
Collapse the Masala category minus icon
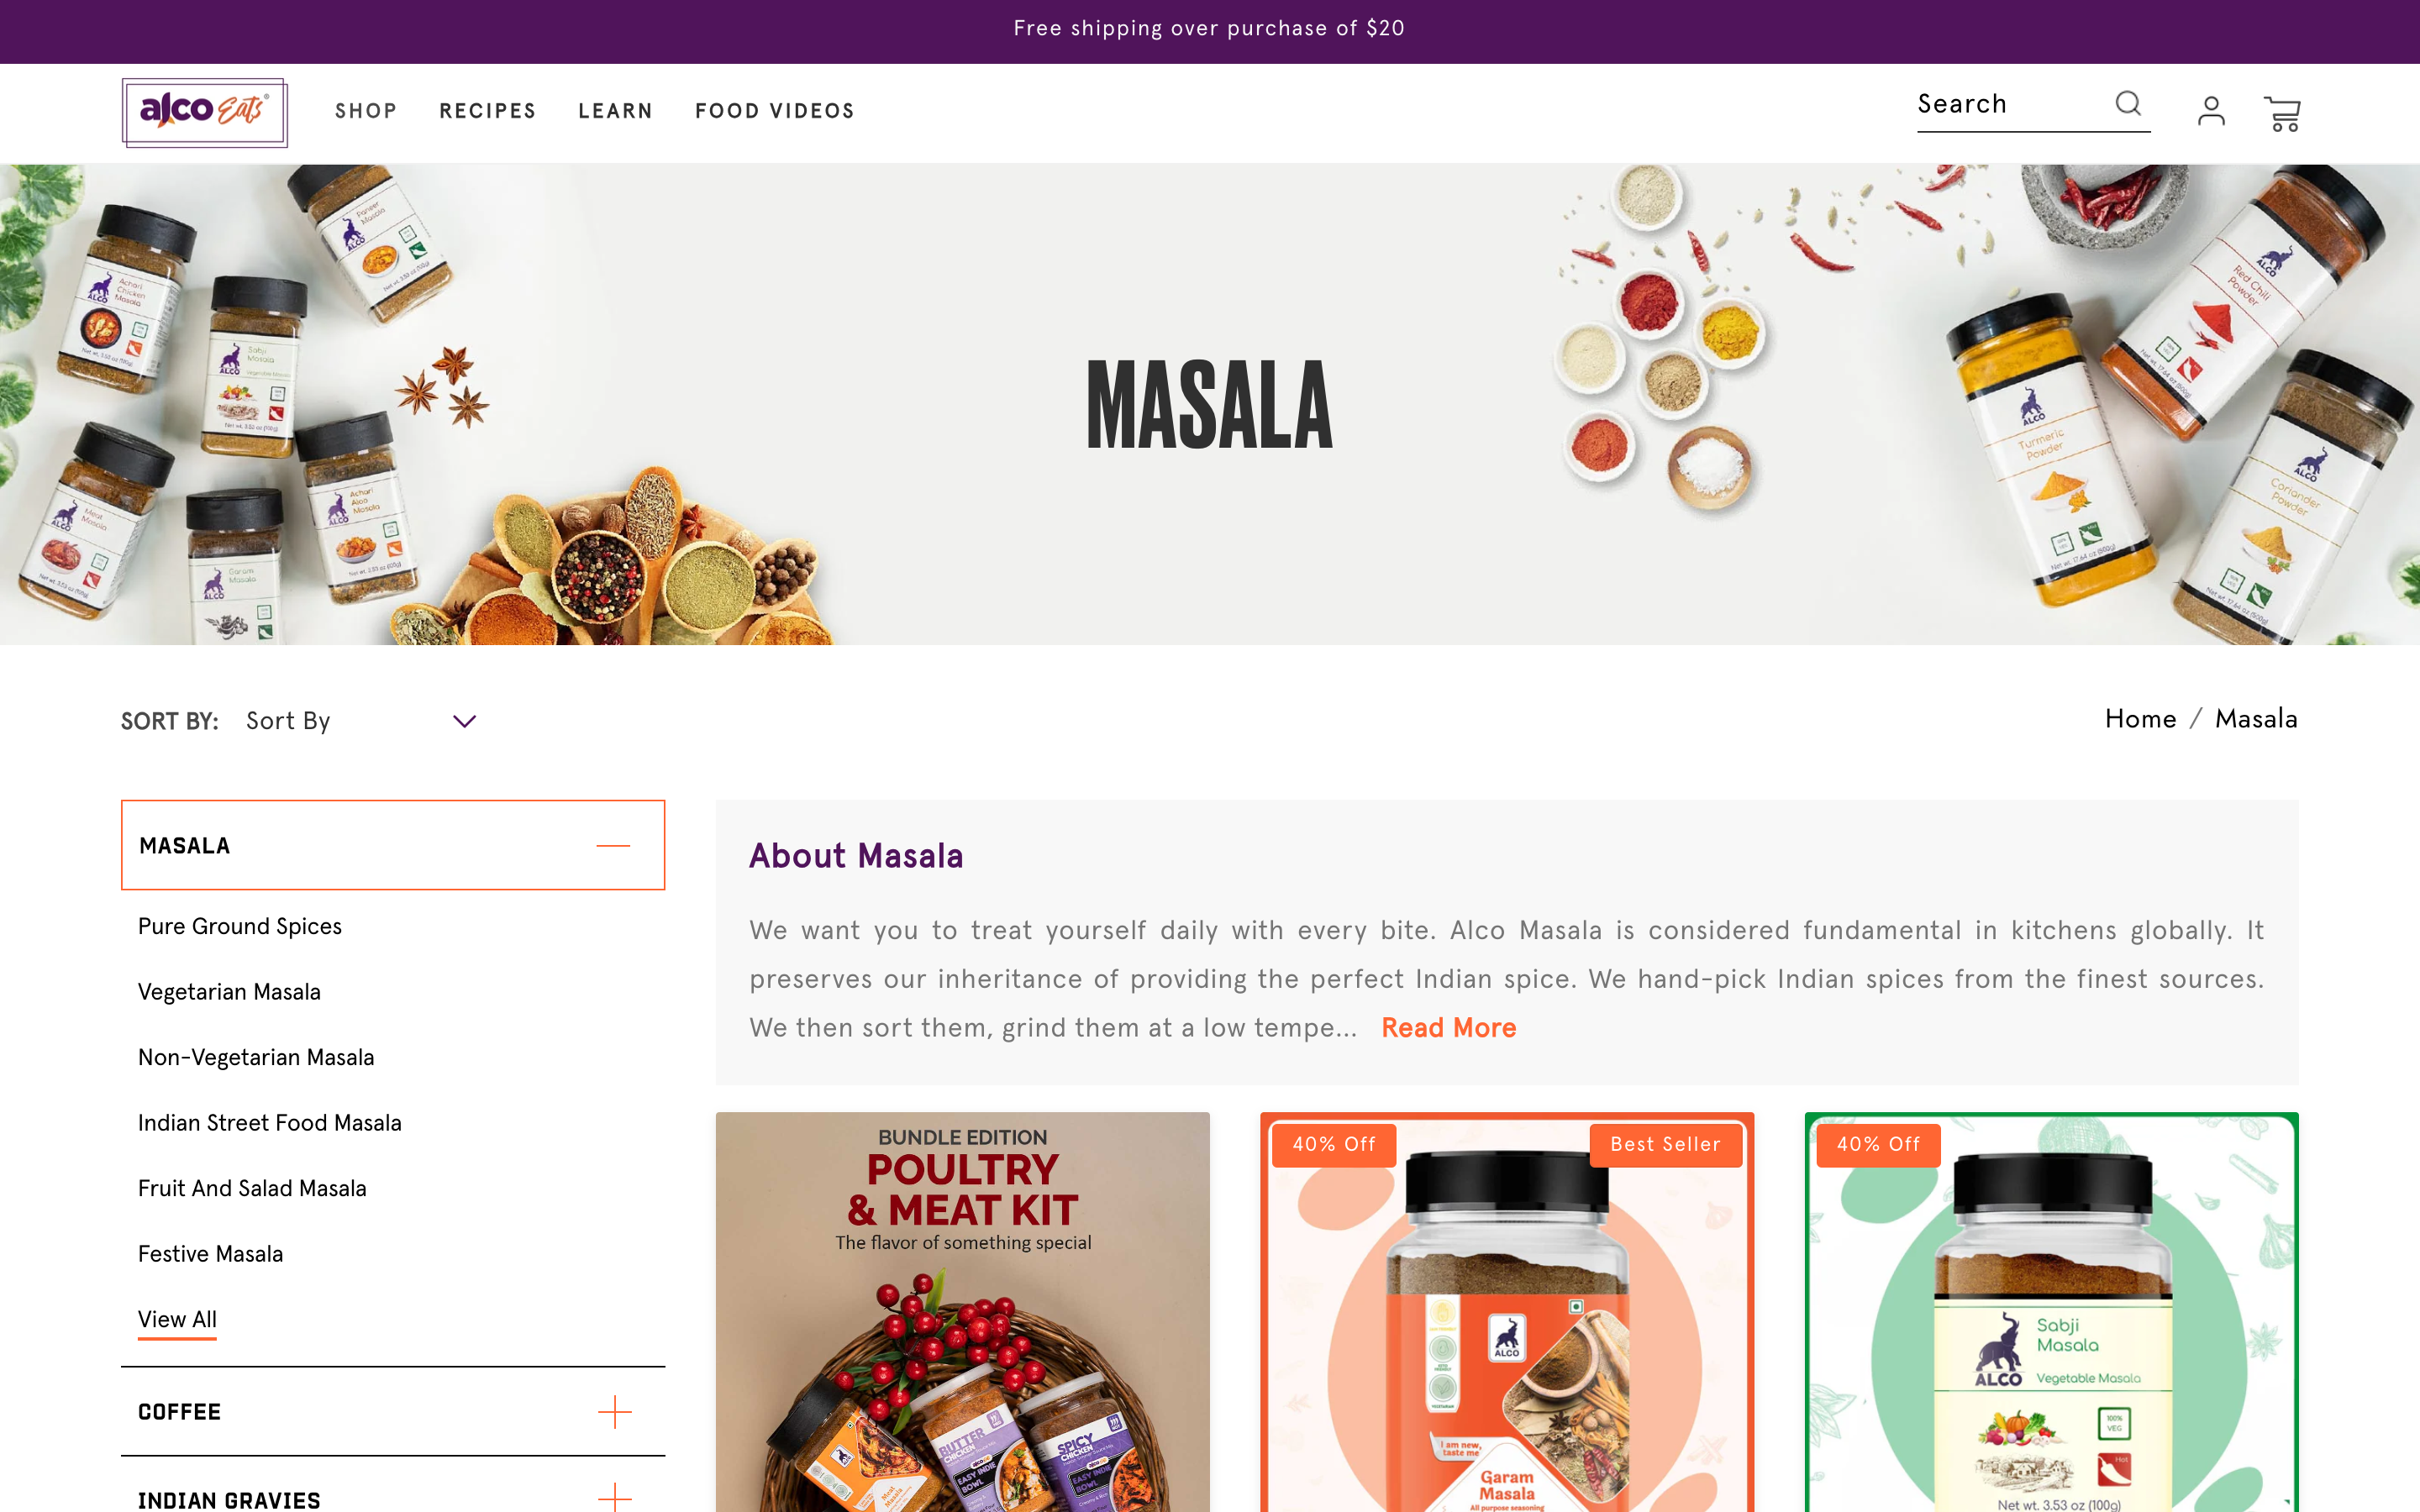click(613, 845)
